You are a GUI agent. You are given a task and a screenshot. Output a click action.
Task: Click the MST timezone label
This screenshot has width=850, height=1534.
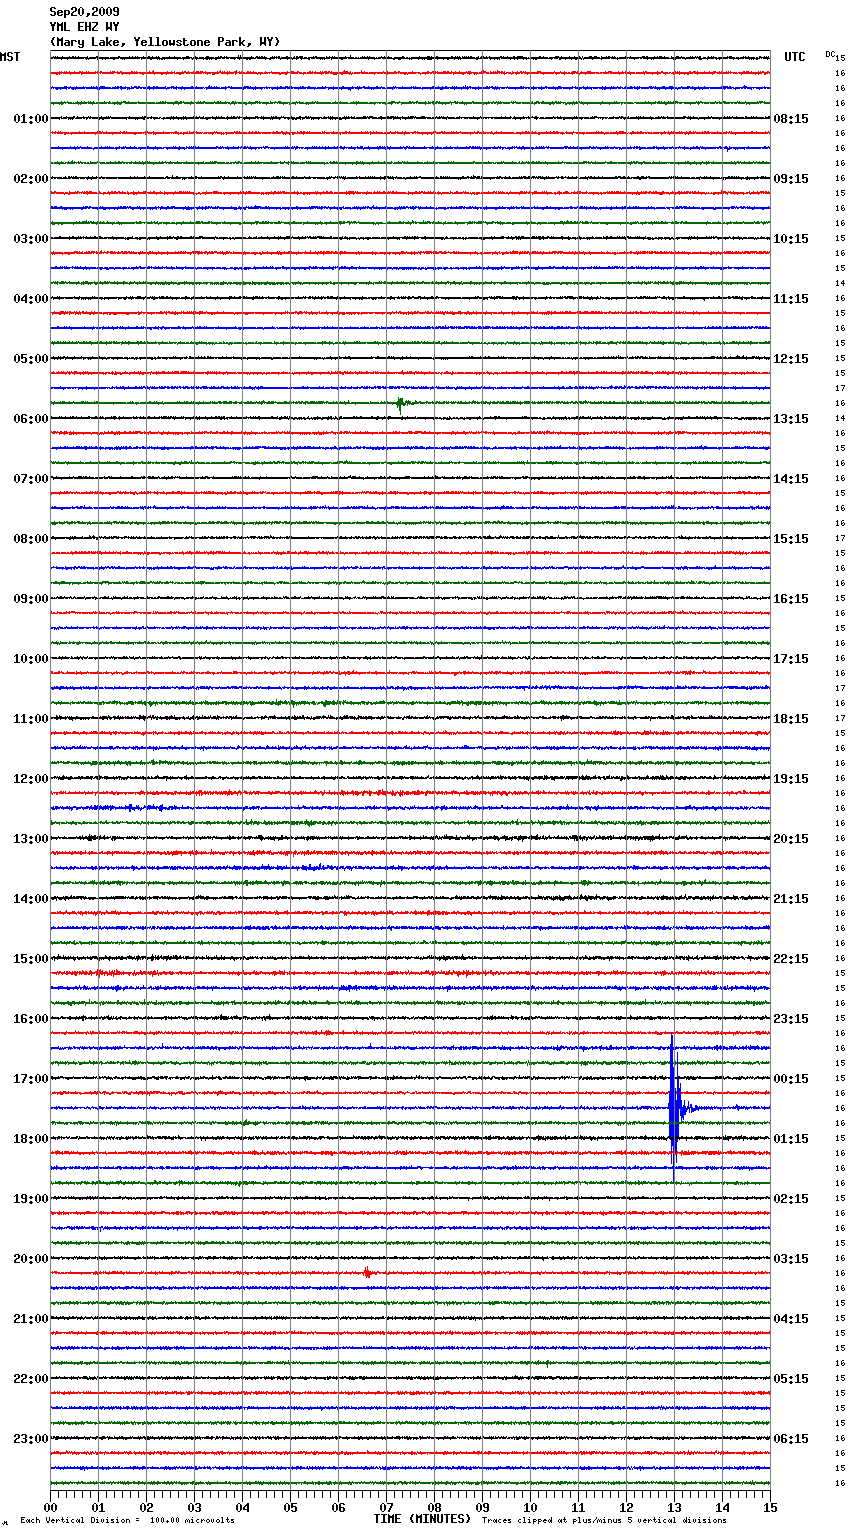(10, 57)
